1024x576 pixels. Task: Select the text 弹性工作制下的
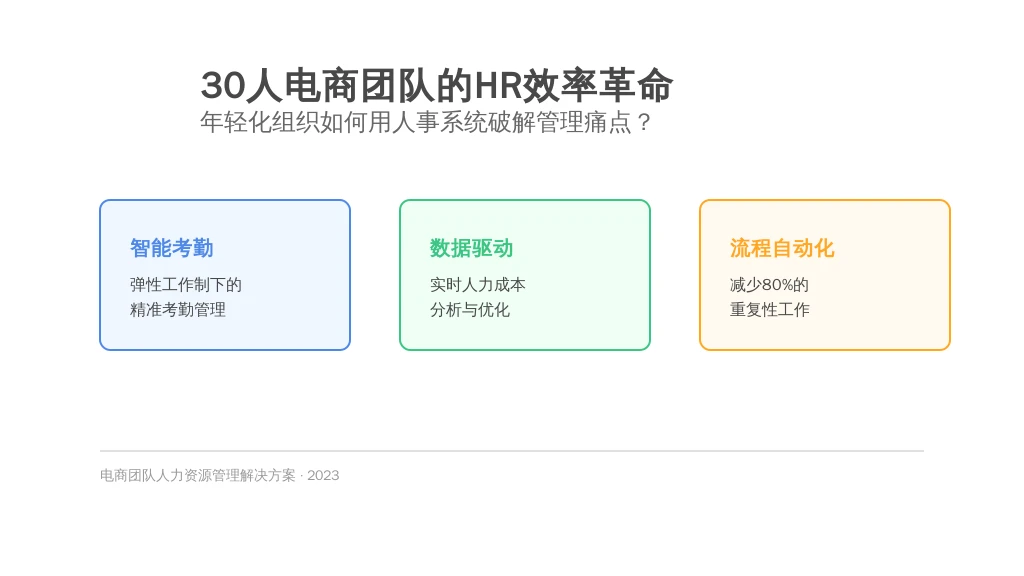(x=185, y=285)
